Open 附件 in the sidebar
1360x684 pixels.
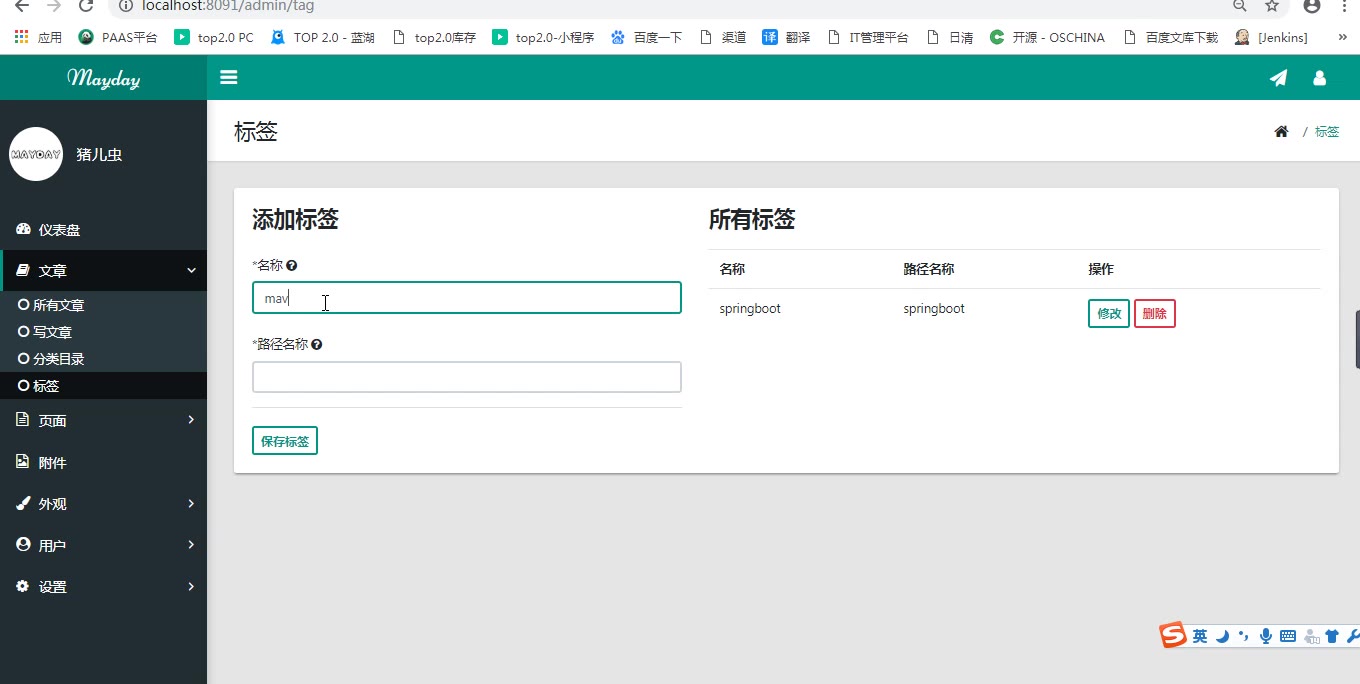103,462
